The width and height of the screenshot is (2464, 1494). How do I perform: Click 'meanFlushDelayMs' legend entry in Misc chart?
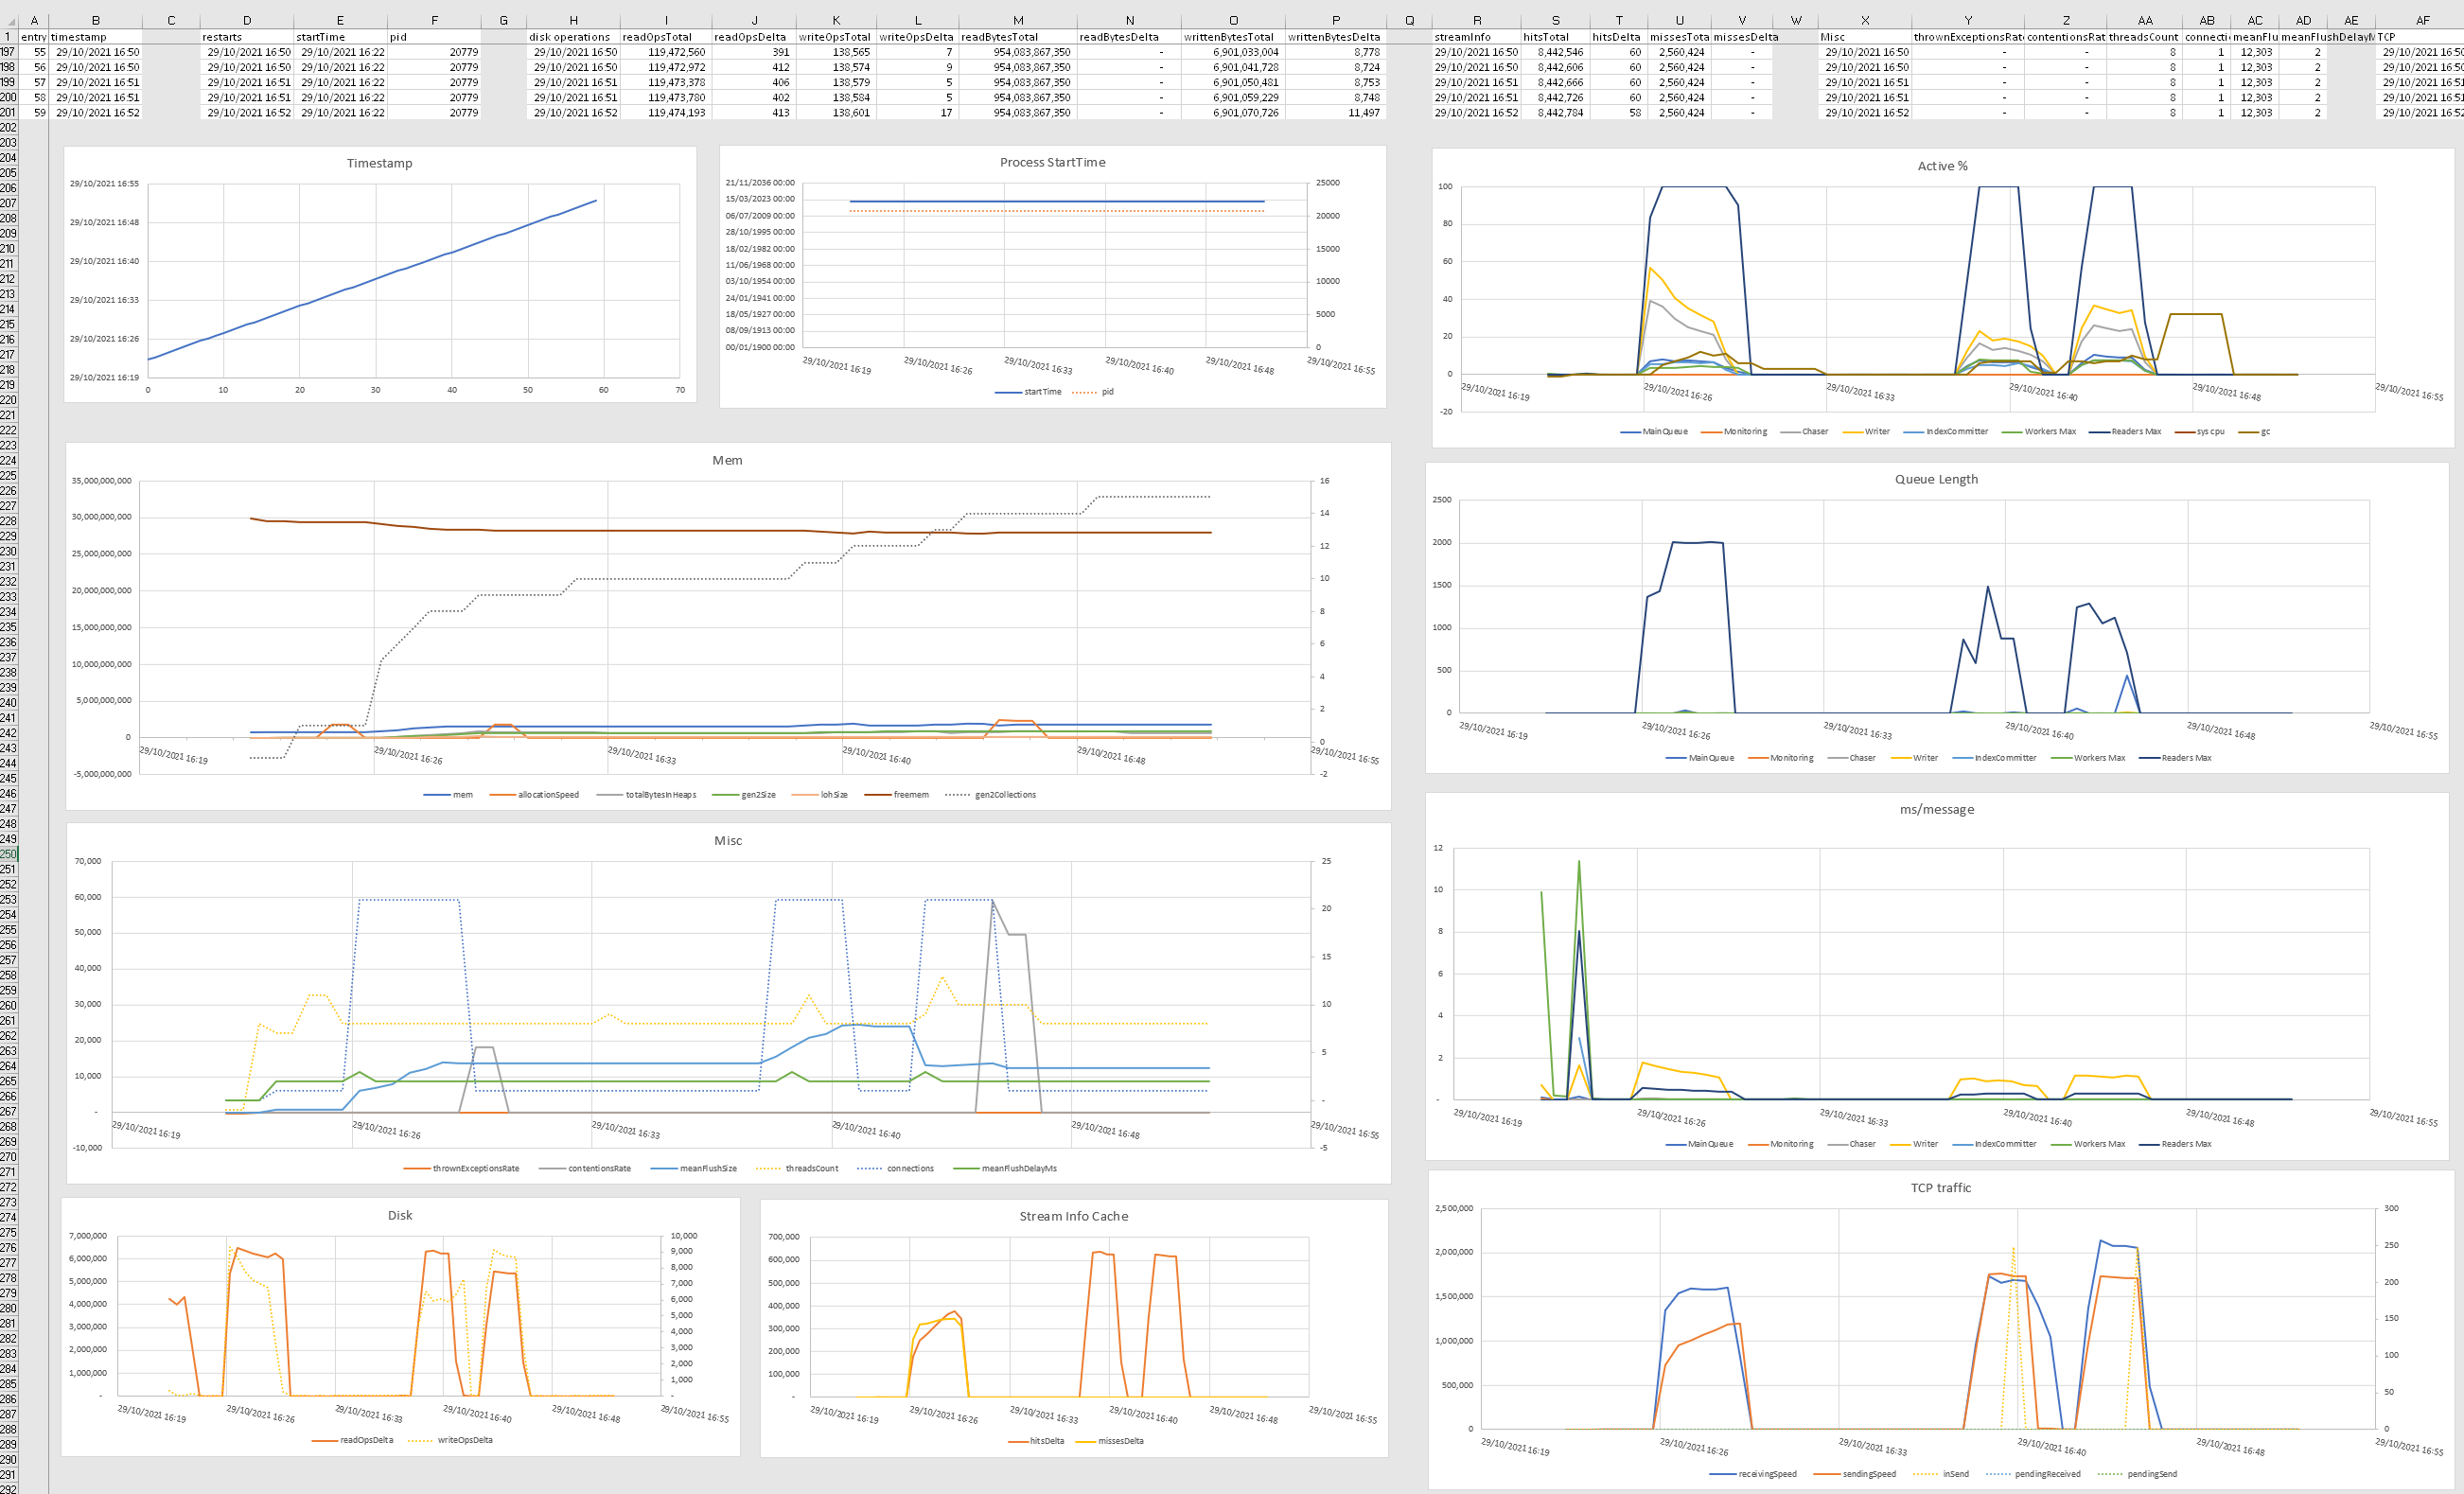click(x=1005, y=1168)
